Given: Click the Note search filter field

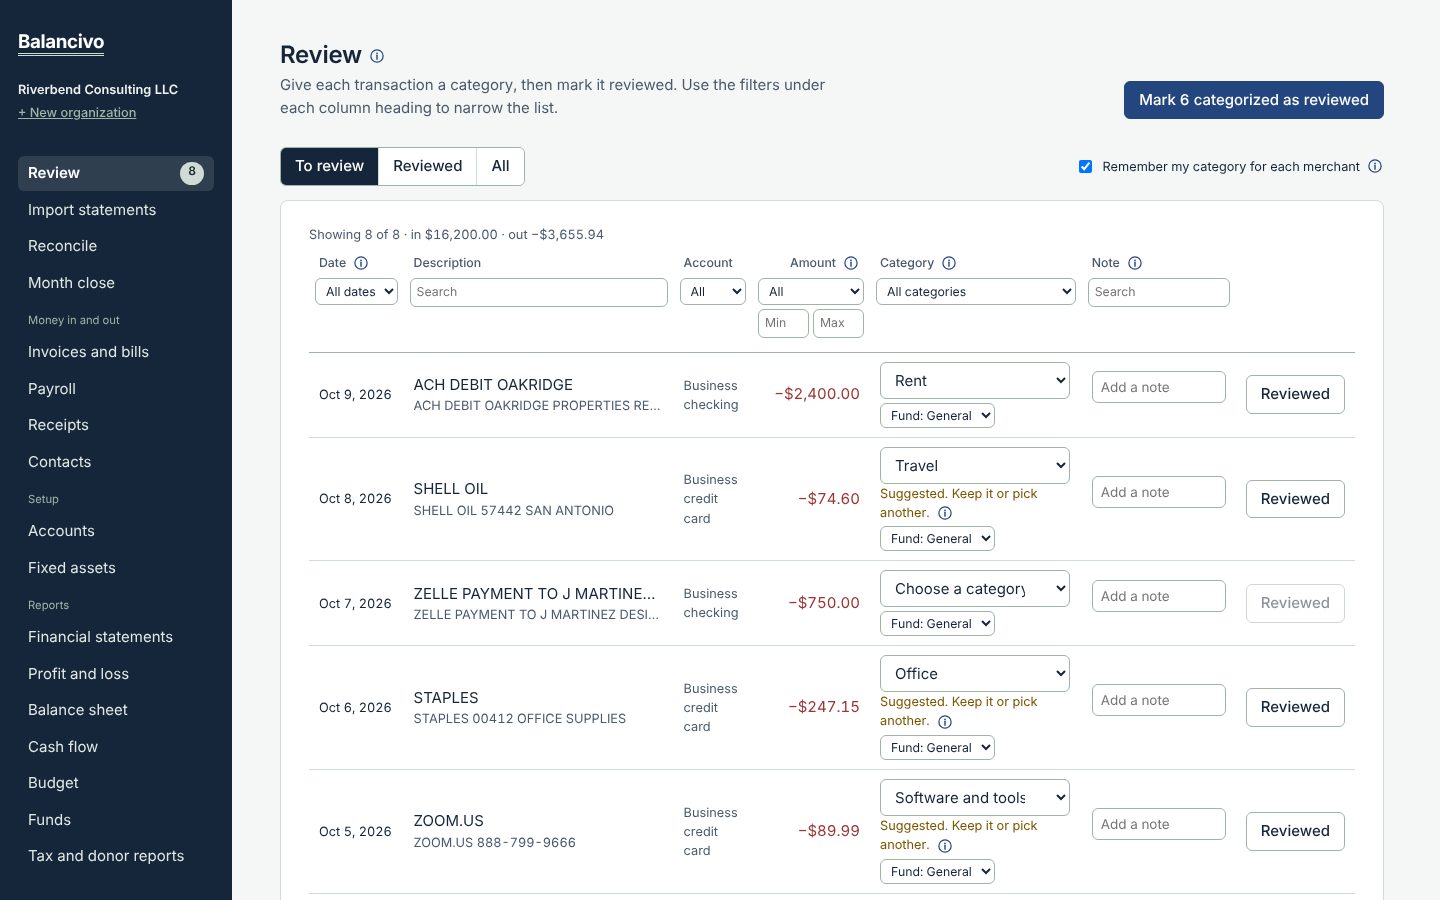Looking at the screenshot, I should tap(1159, 292).
